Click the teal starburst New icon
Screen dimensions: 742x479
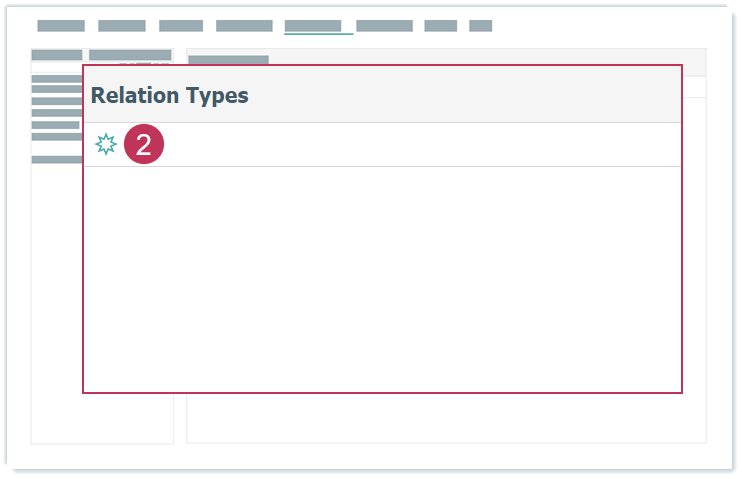[x=105, y=145]
